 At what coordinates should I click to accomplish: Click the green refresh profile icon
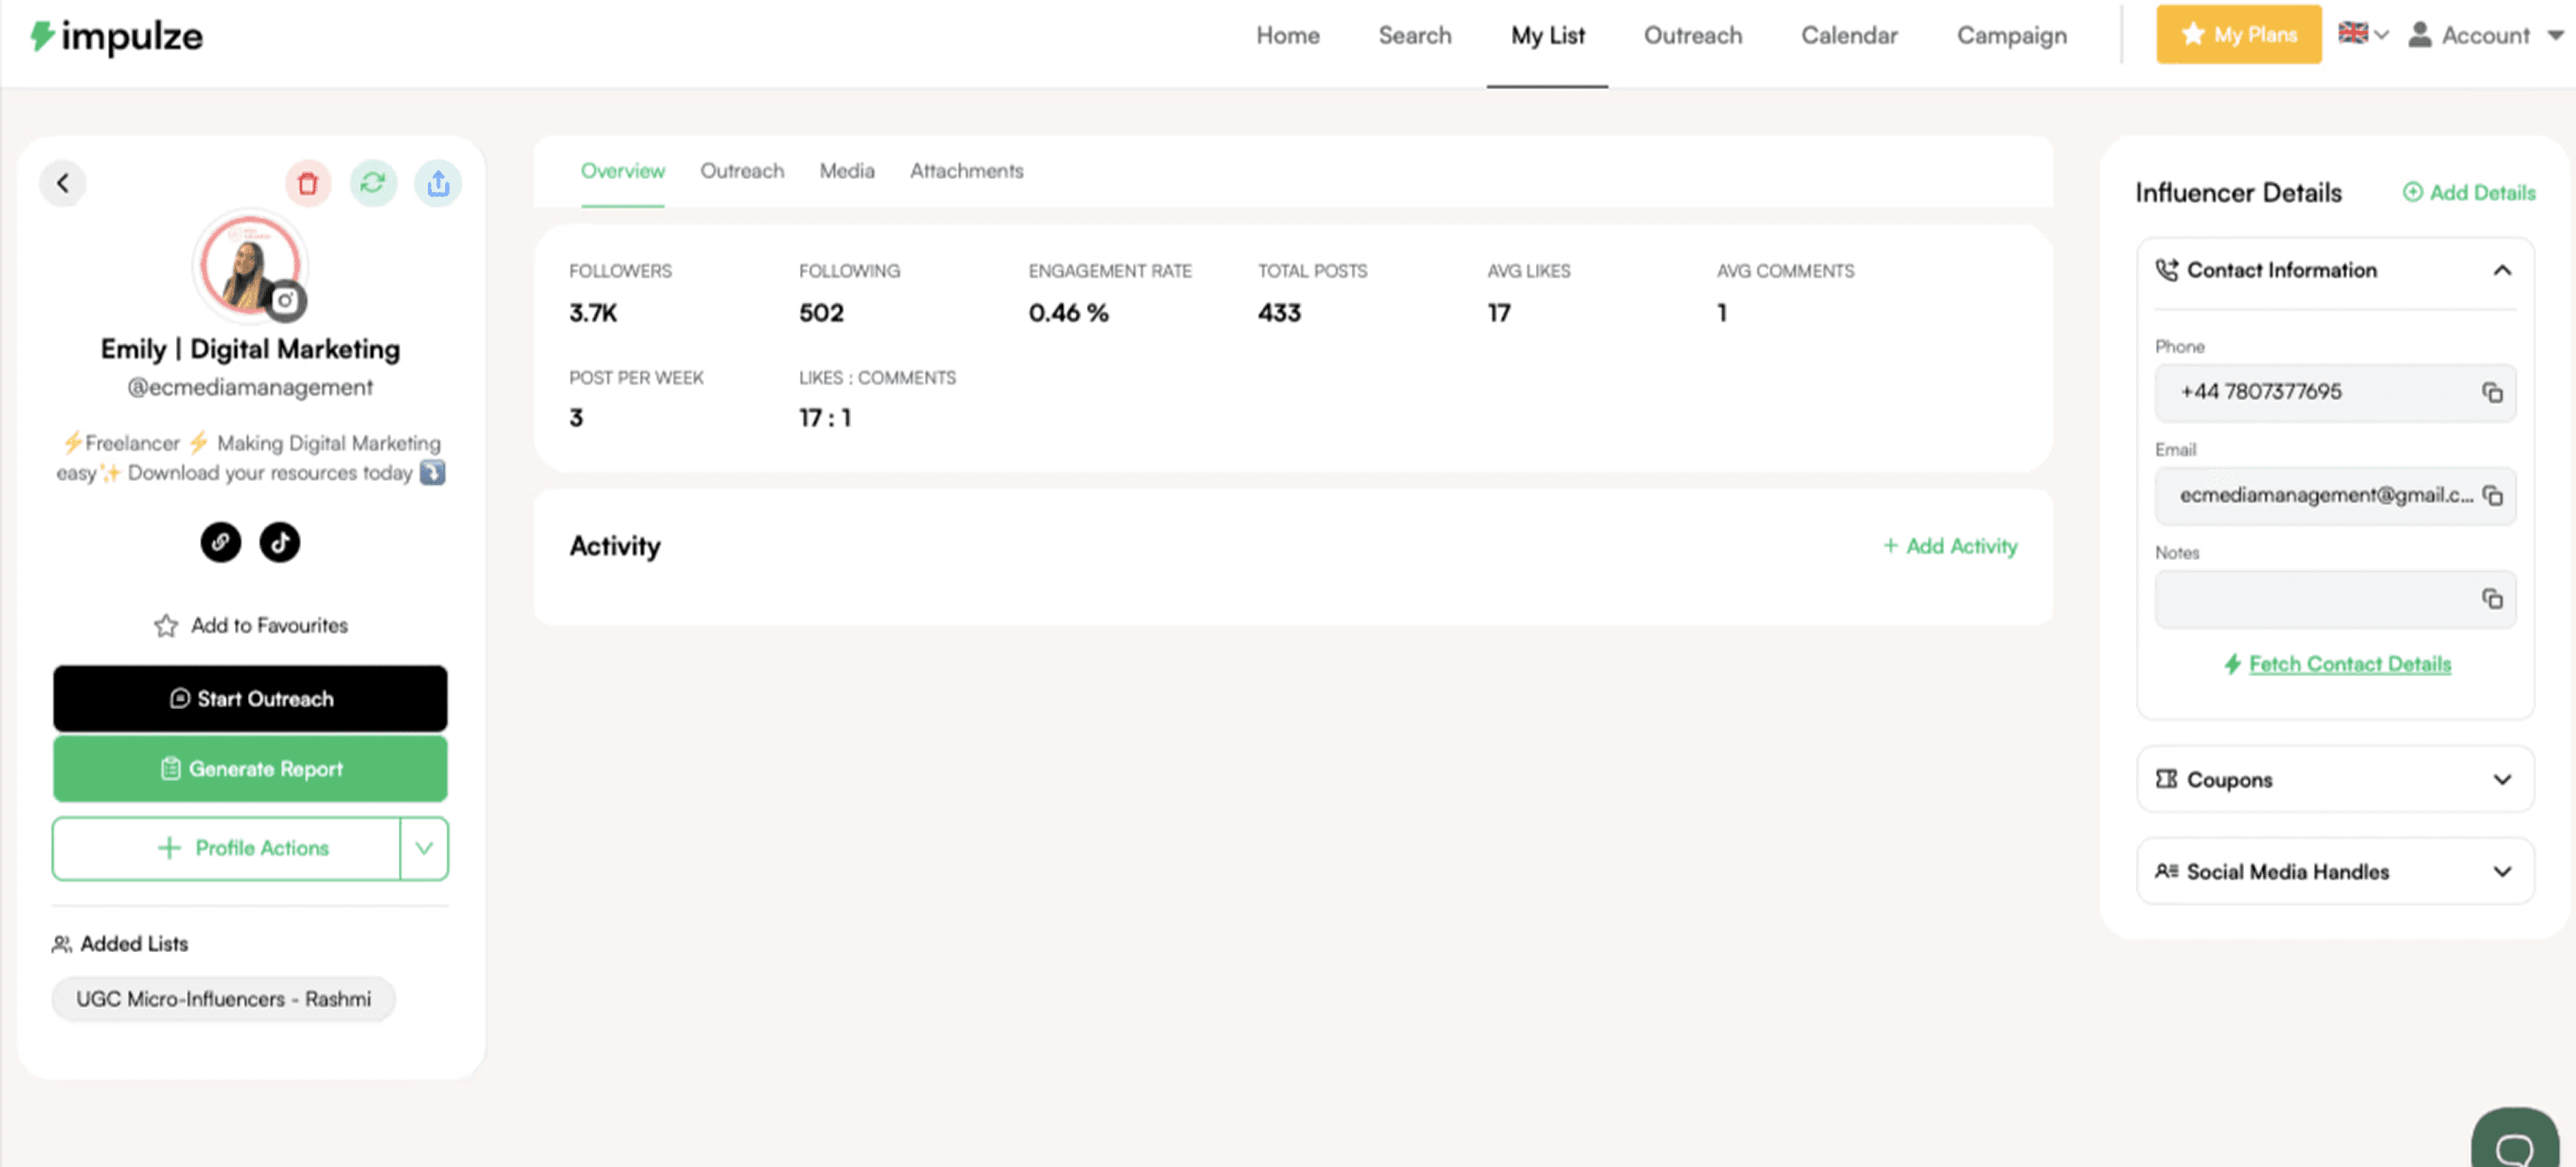(x=373, y=183)
